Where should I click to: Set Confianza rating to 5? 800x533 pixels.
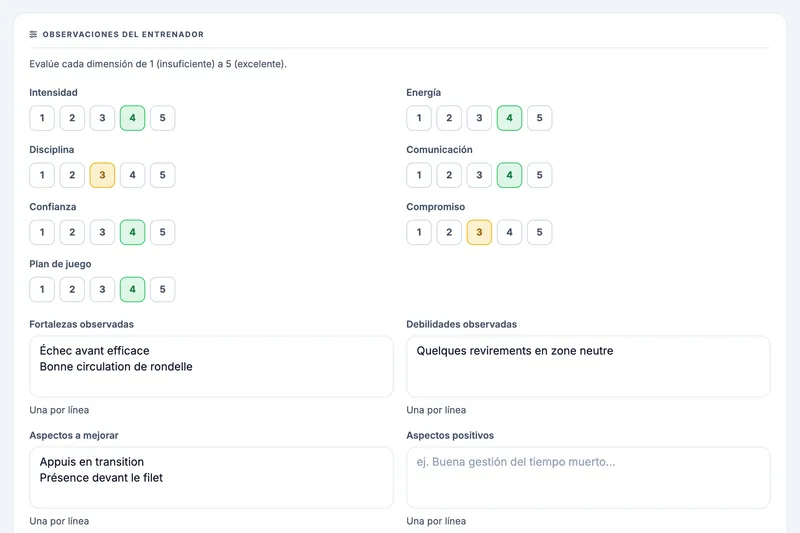162,232
